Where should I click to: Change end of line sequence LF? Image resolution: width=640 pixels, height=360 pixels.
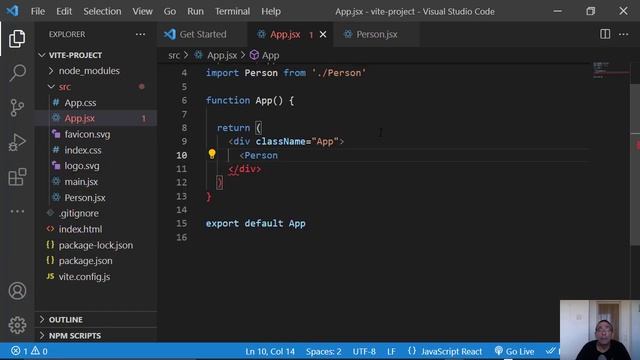pos(391,351)
